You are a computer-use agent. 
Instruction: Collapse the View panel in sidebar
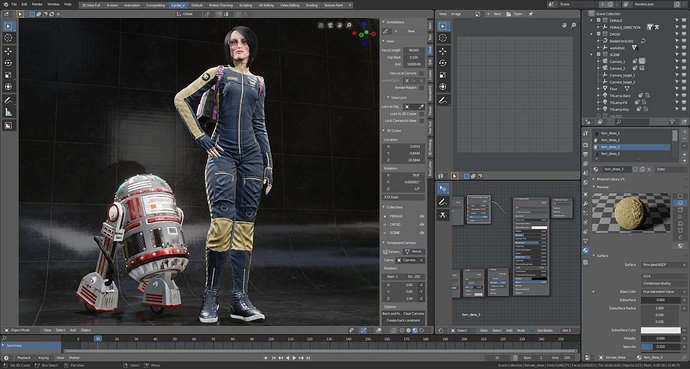(x=384, y=41)
